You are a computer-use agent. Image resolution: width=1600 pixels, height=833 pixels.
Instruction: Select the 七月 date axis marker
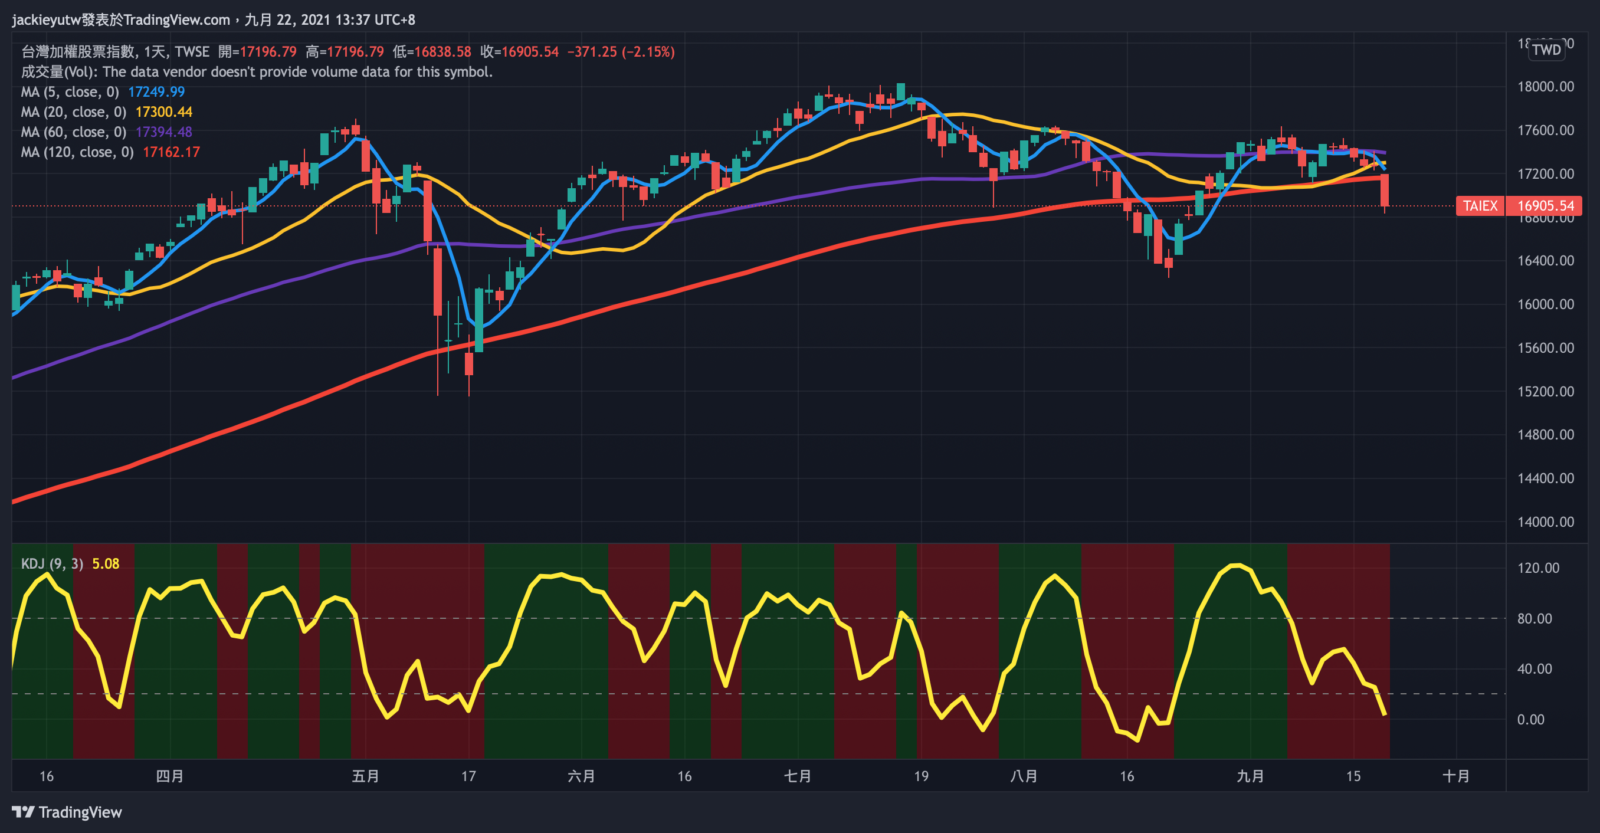point(797,776)
